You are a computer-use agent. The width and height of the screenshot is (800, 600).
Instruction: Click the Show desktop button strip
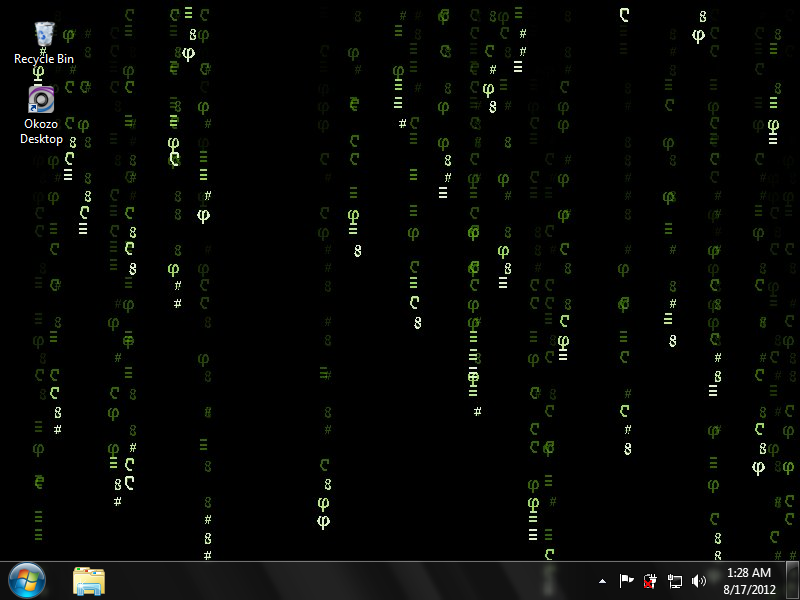792,581
